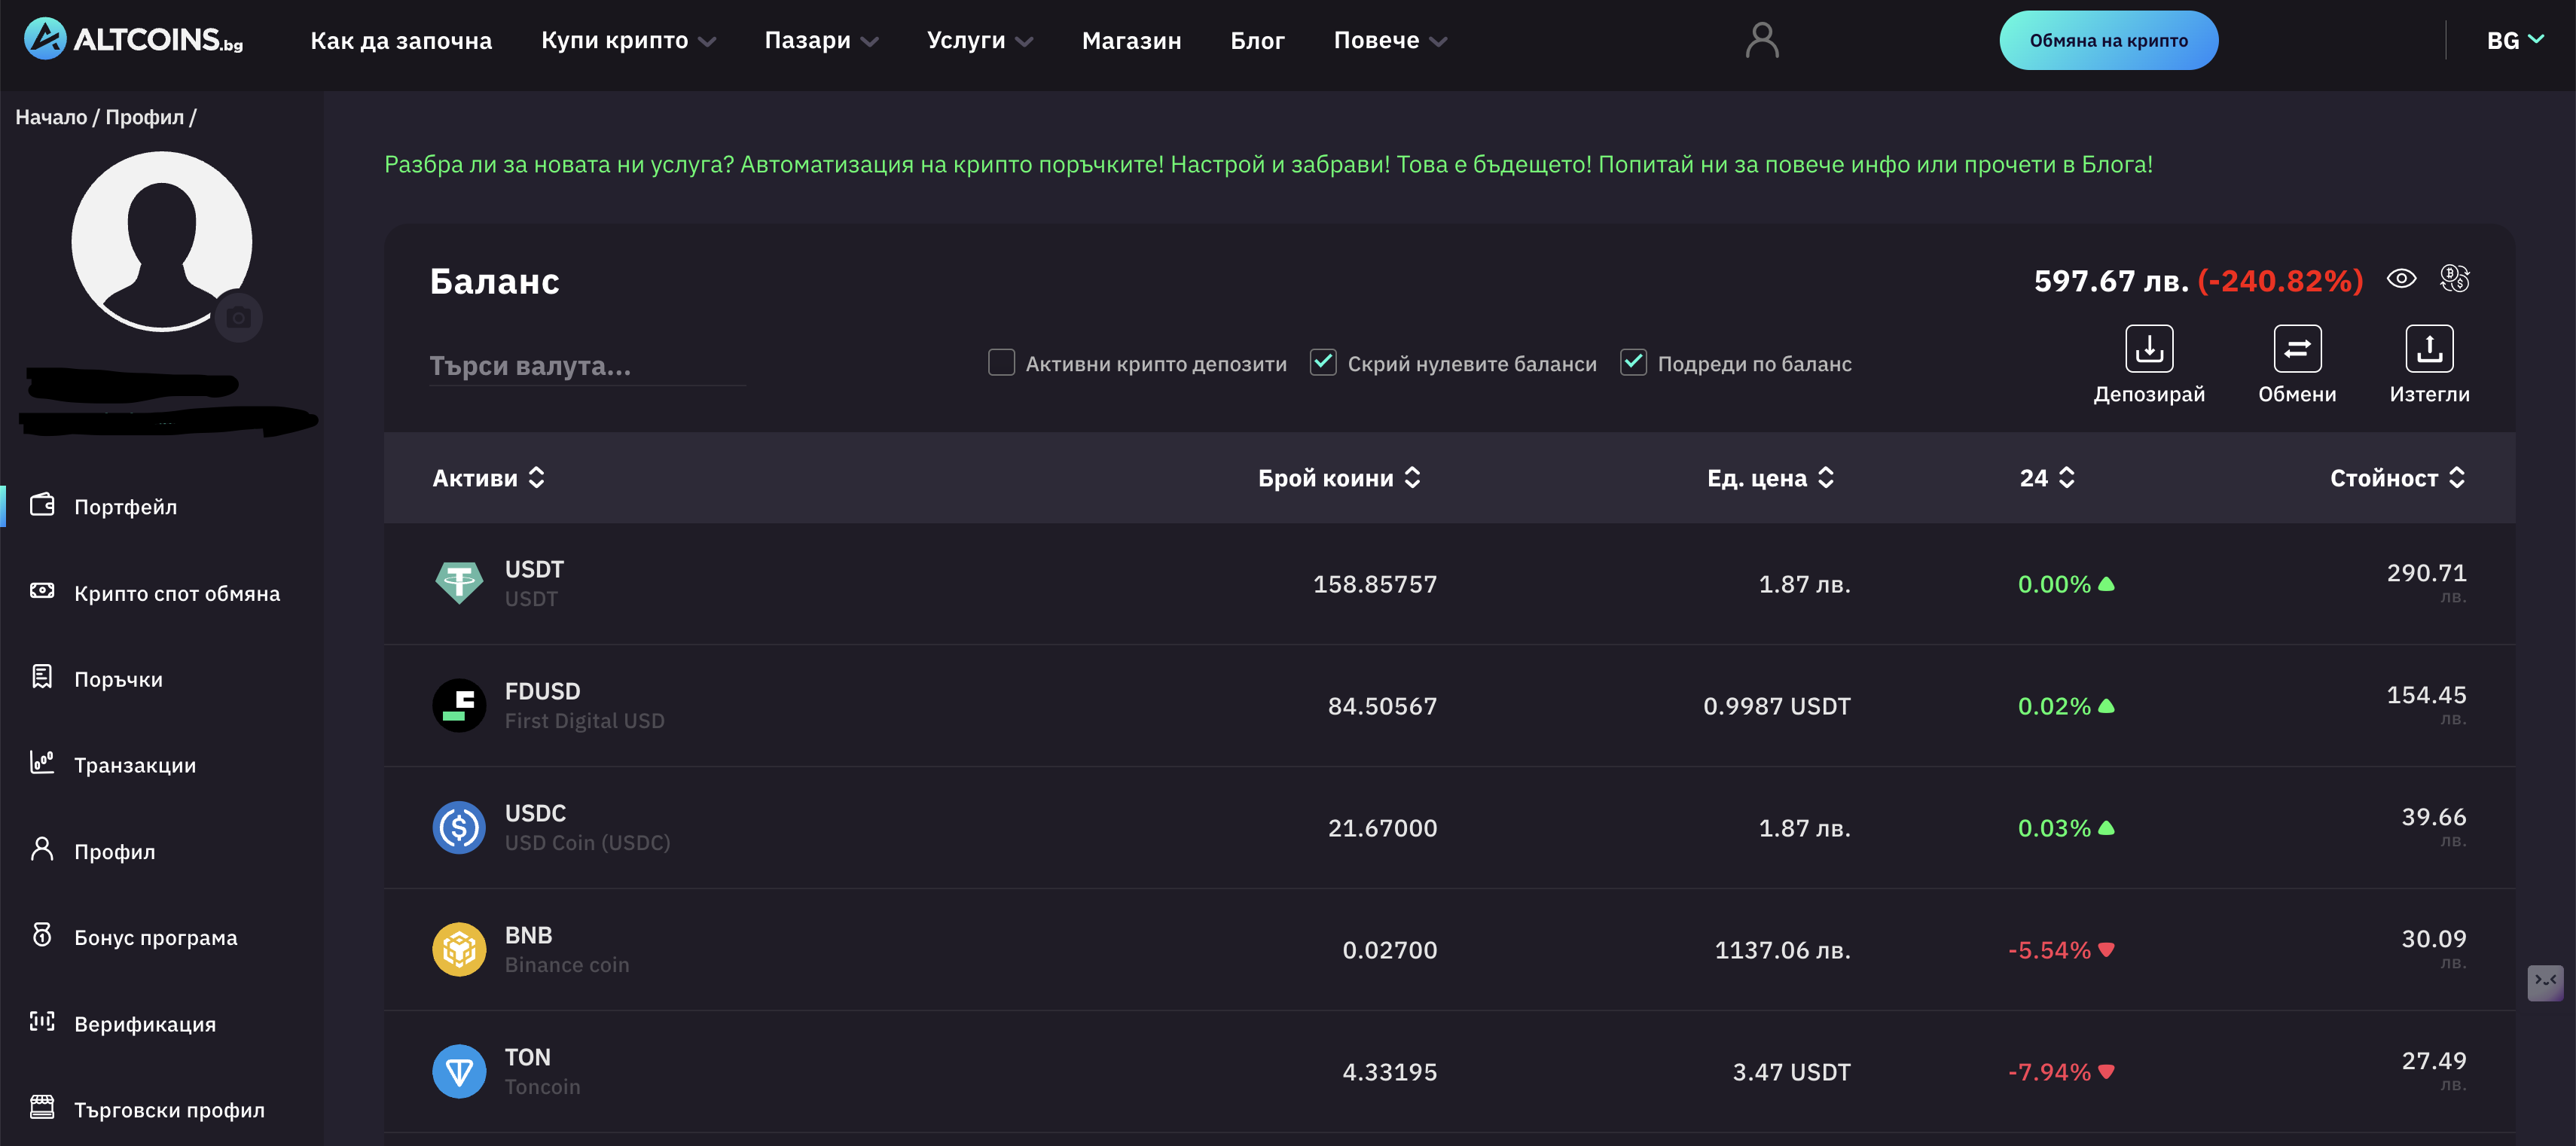Sort table by Стойност column
Image resolution: width=2576 pixels, height=1146 pixels.
(2398, 478)
